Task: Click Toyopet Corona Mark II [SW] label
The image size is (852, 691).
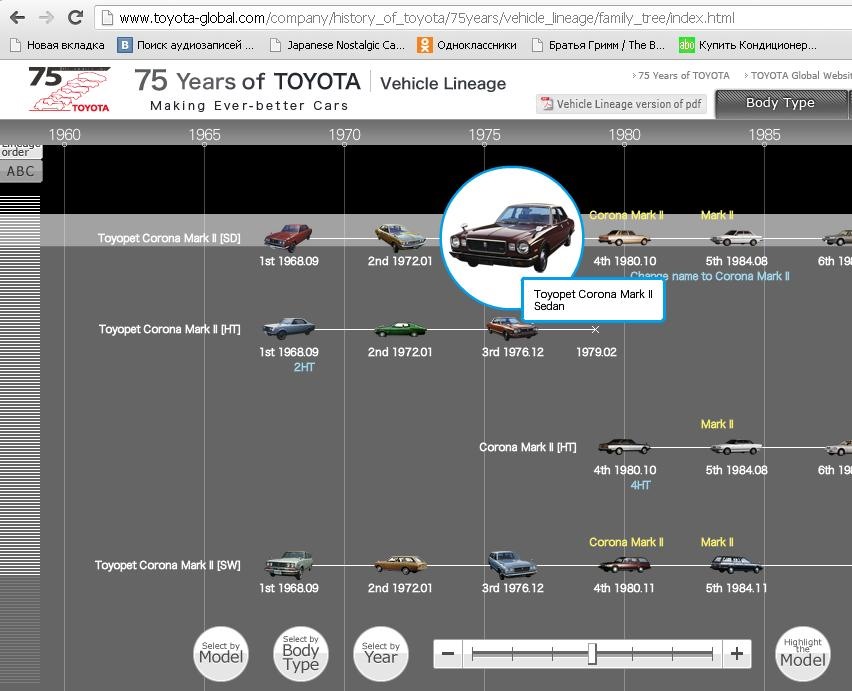Action: 167,565
